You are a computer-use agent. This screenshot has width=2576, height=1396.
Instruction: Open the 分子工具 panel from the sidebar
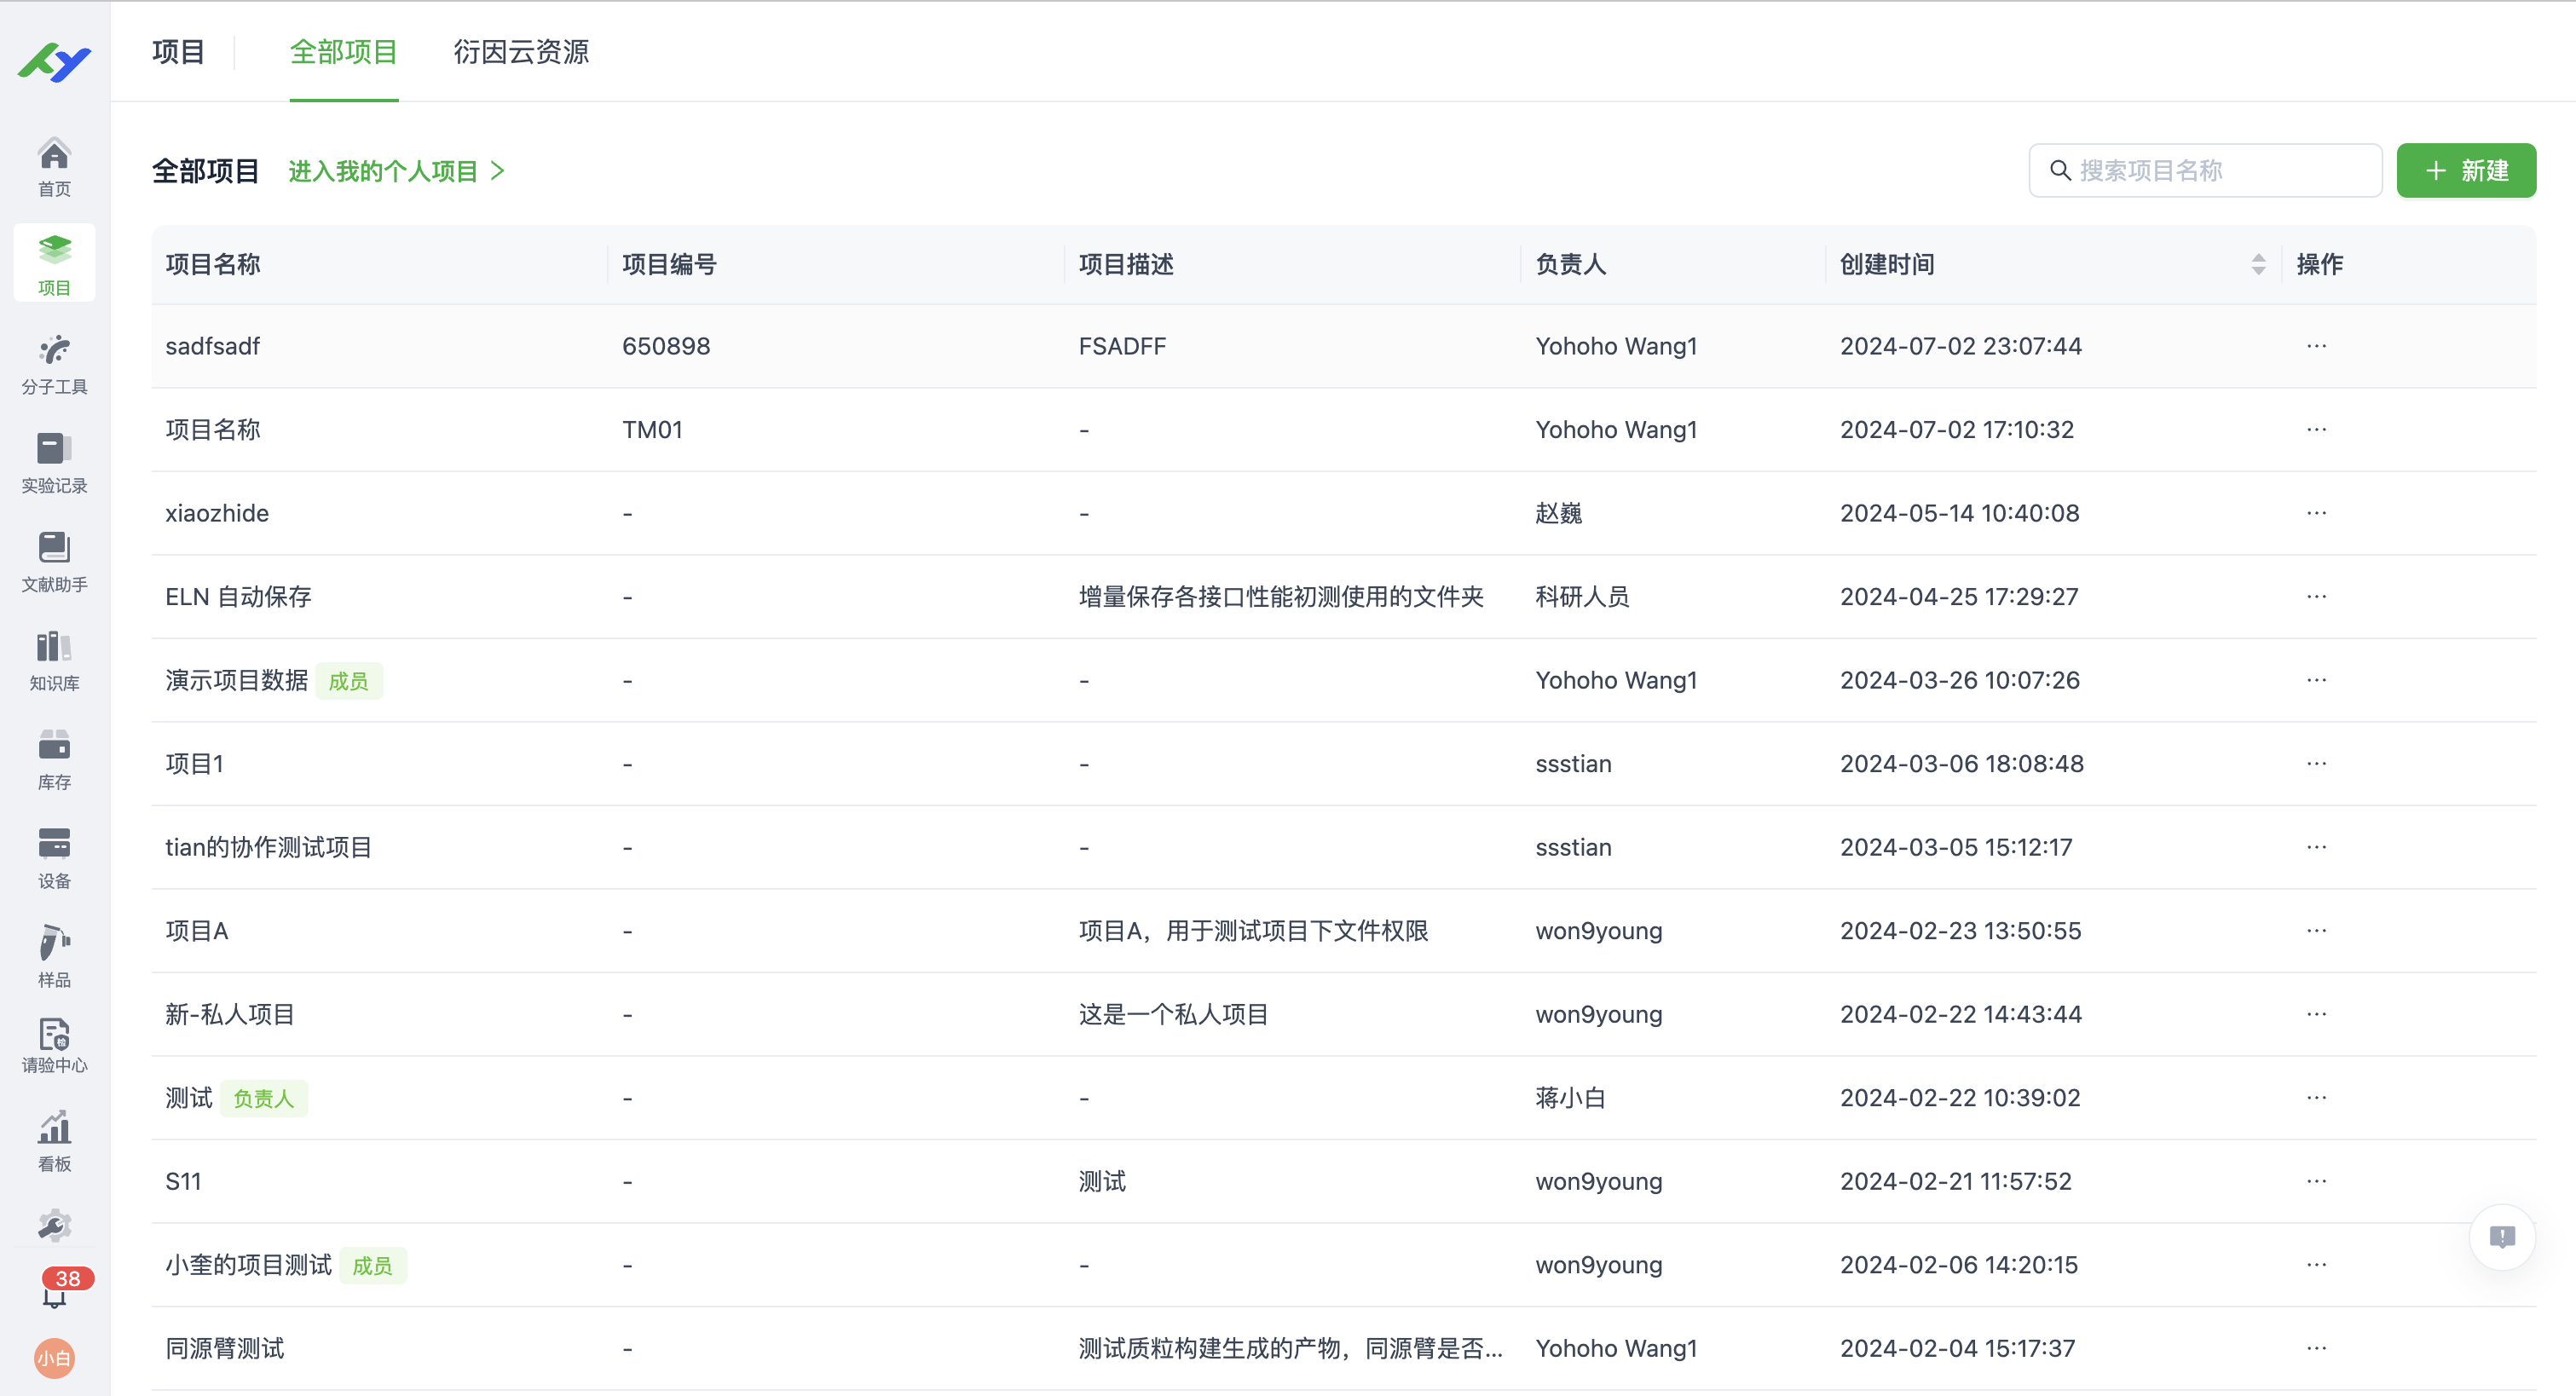pyautogui.click(x=54, y=362)
